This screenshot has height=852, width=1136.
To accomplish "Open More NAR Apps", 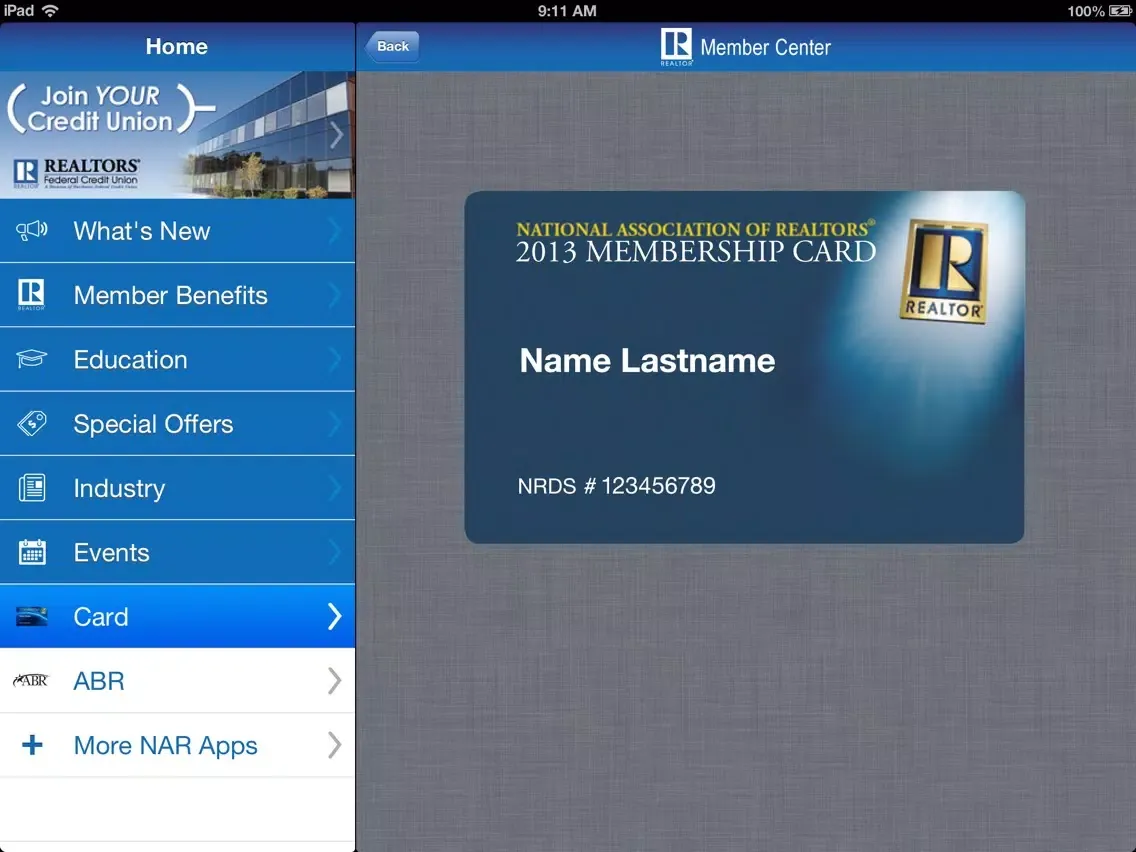I will click(x=178, y=746).
